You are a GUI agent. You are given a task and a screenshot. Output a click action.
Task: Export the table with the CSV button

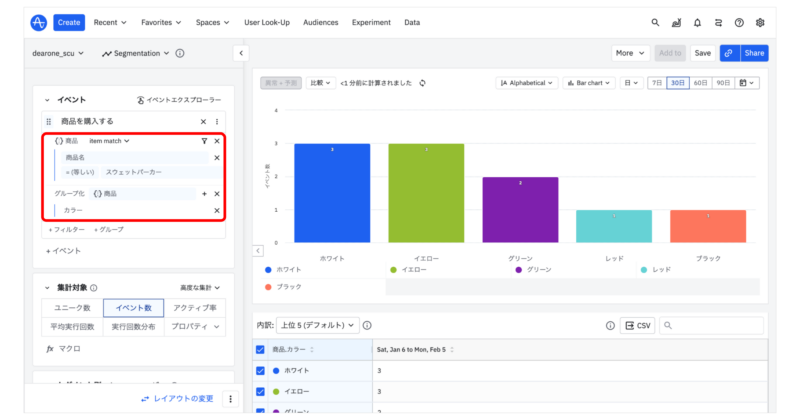point(637,325)
